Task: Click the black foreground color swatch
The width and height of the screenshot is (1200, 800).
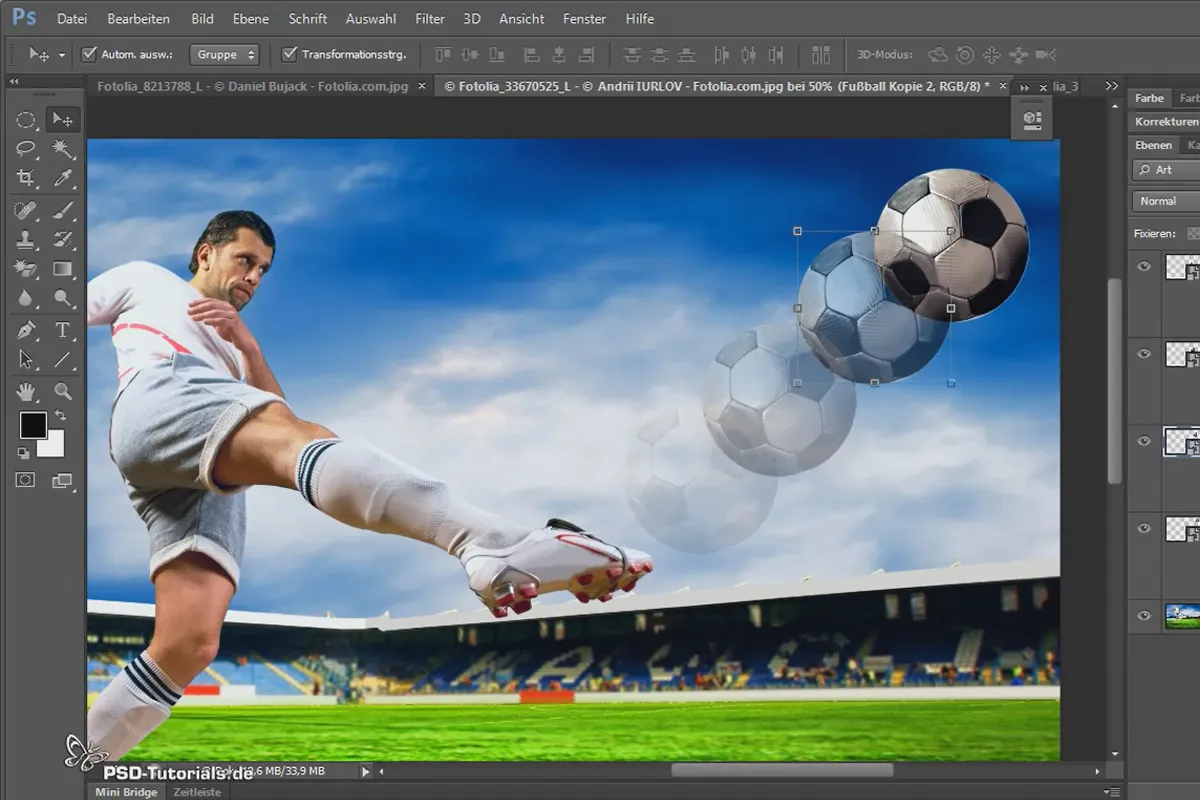Action: [33, 425]
